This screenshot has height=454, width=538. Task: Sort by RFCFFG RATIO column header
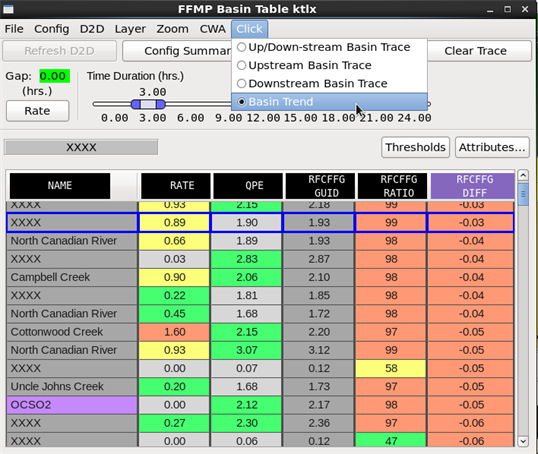click(x=392, y=186)
